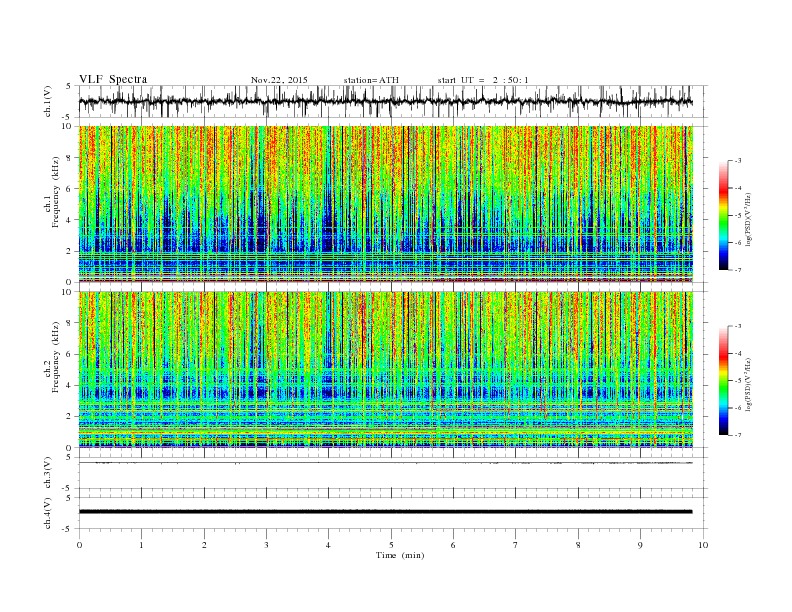Viewport: 792px width, 612px height.
Task: Click the '-3' tick on ch.1 colorbar
Action: click(x=738, y=161)
